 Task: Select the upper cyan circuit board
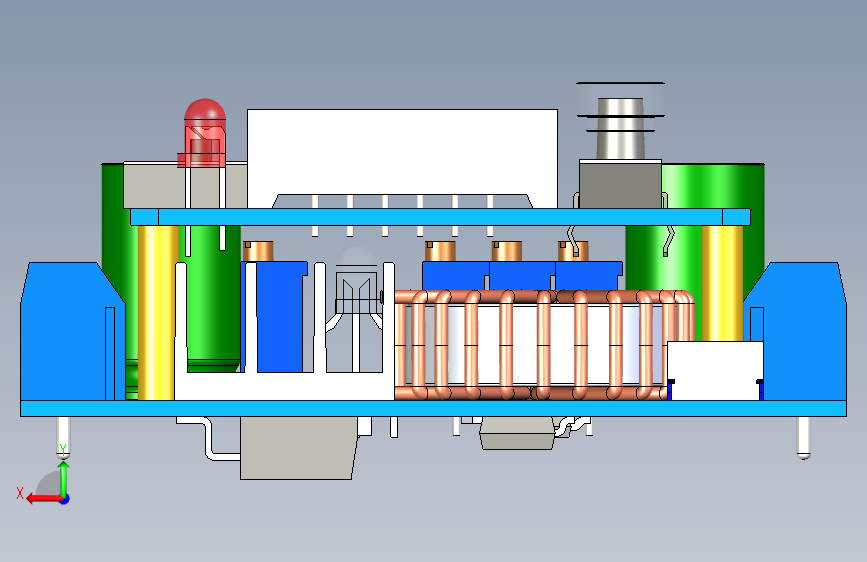(x=440, y=217)
